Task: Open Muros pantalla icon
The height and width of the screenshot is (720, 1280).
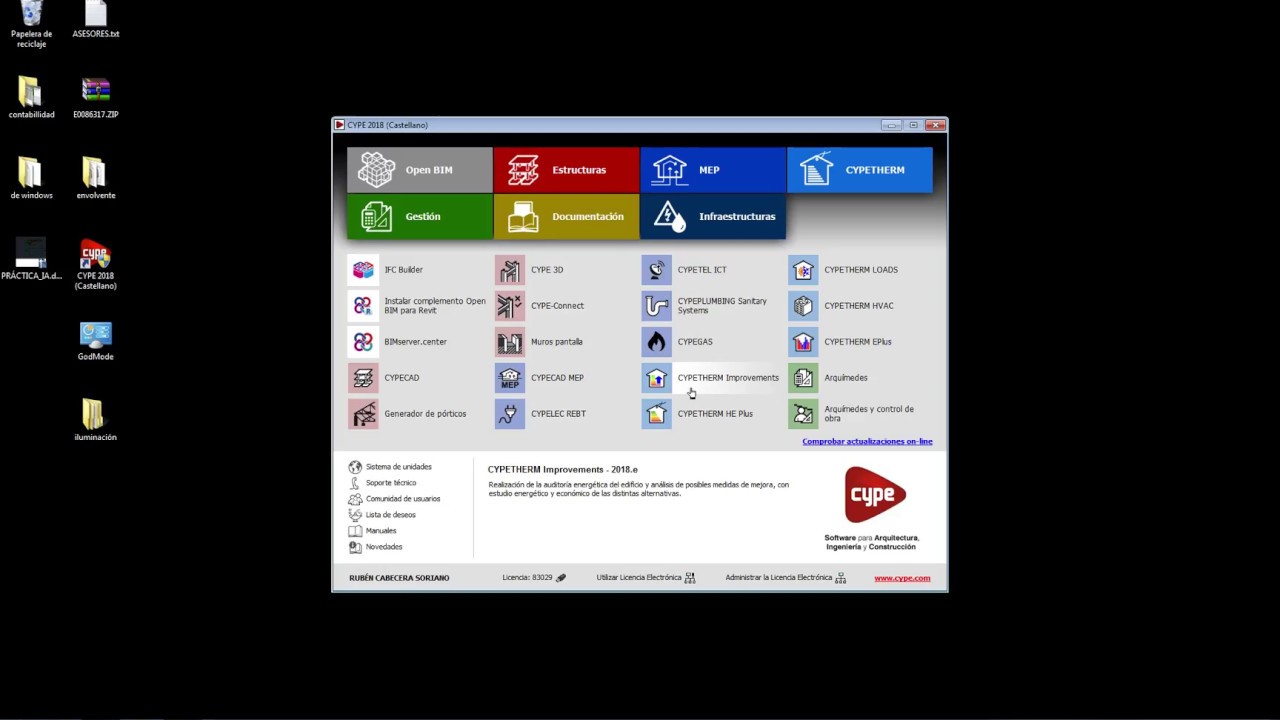Action: coord(510,342)
